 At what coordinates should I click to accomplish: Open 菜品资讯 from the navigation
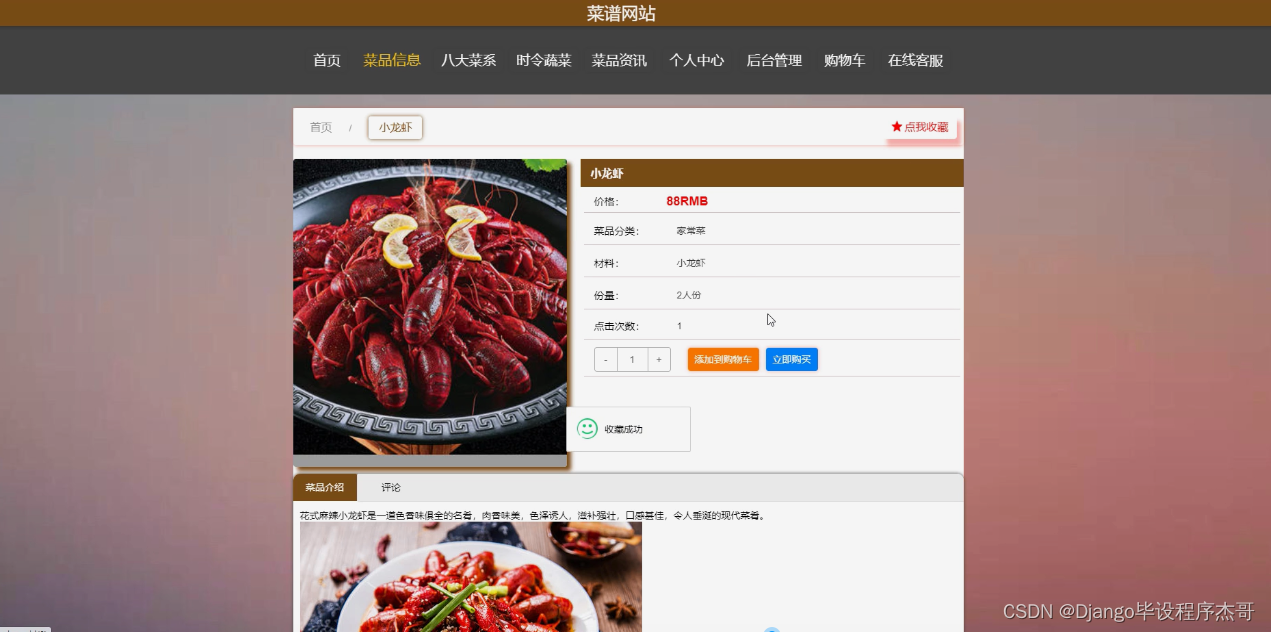point(619,60)
